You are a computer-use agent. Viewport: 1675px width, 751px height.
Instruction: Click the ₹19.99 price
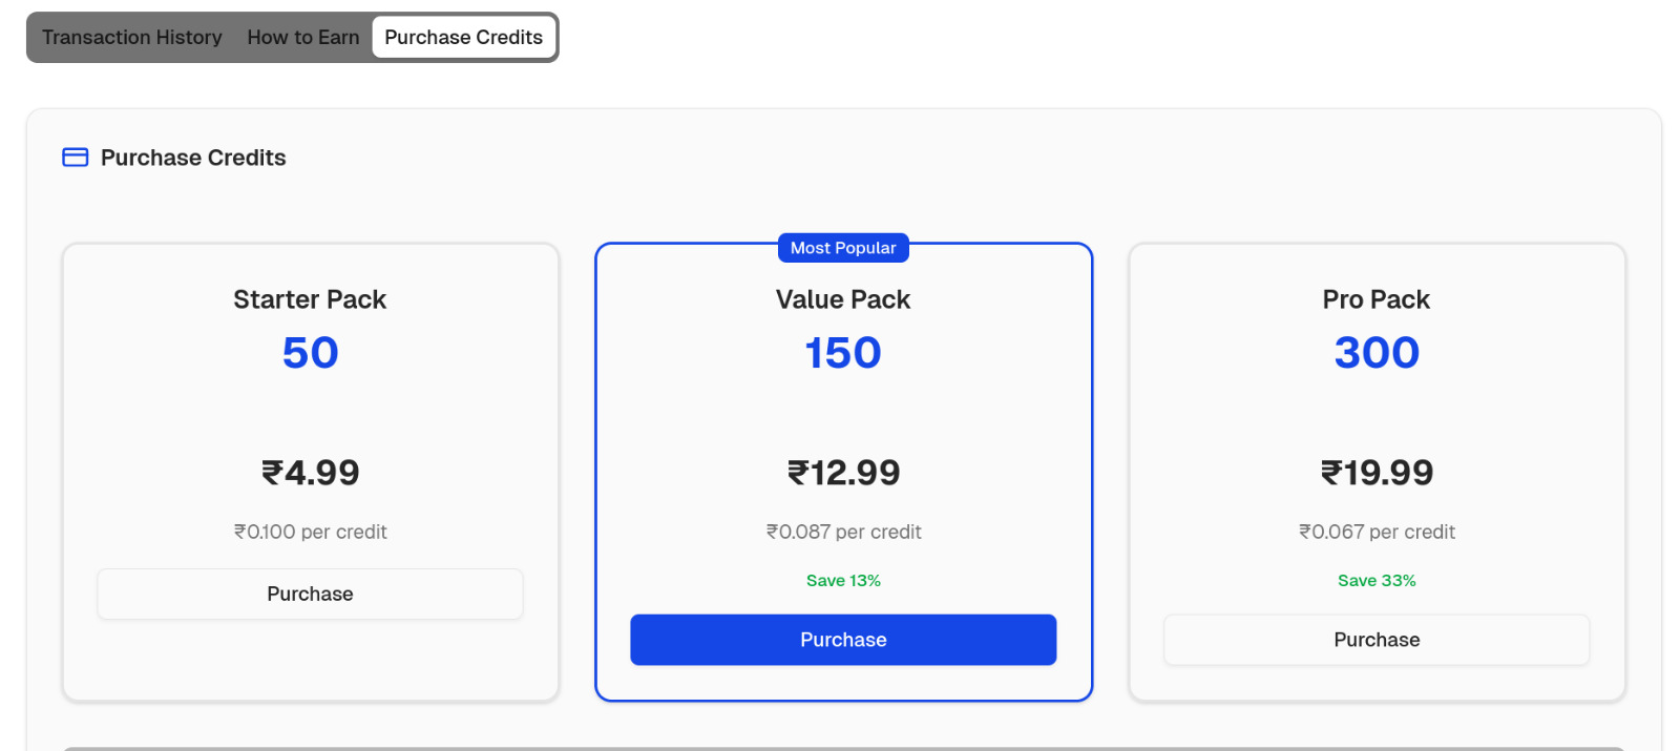click(1376, 472)
